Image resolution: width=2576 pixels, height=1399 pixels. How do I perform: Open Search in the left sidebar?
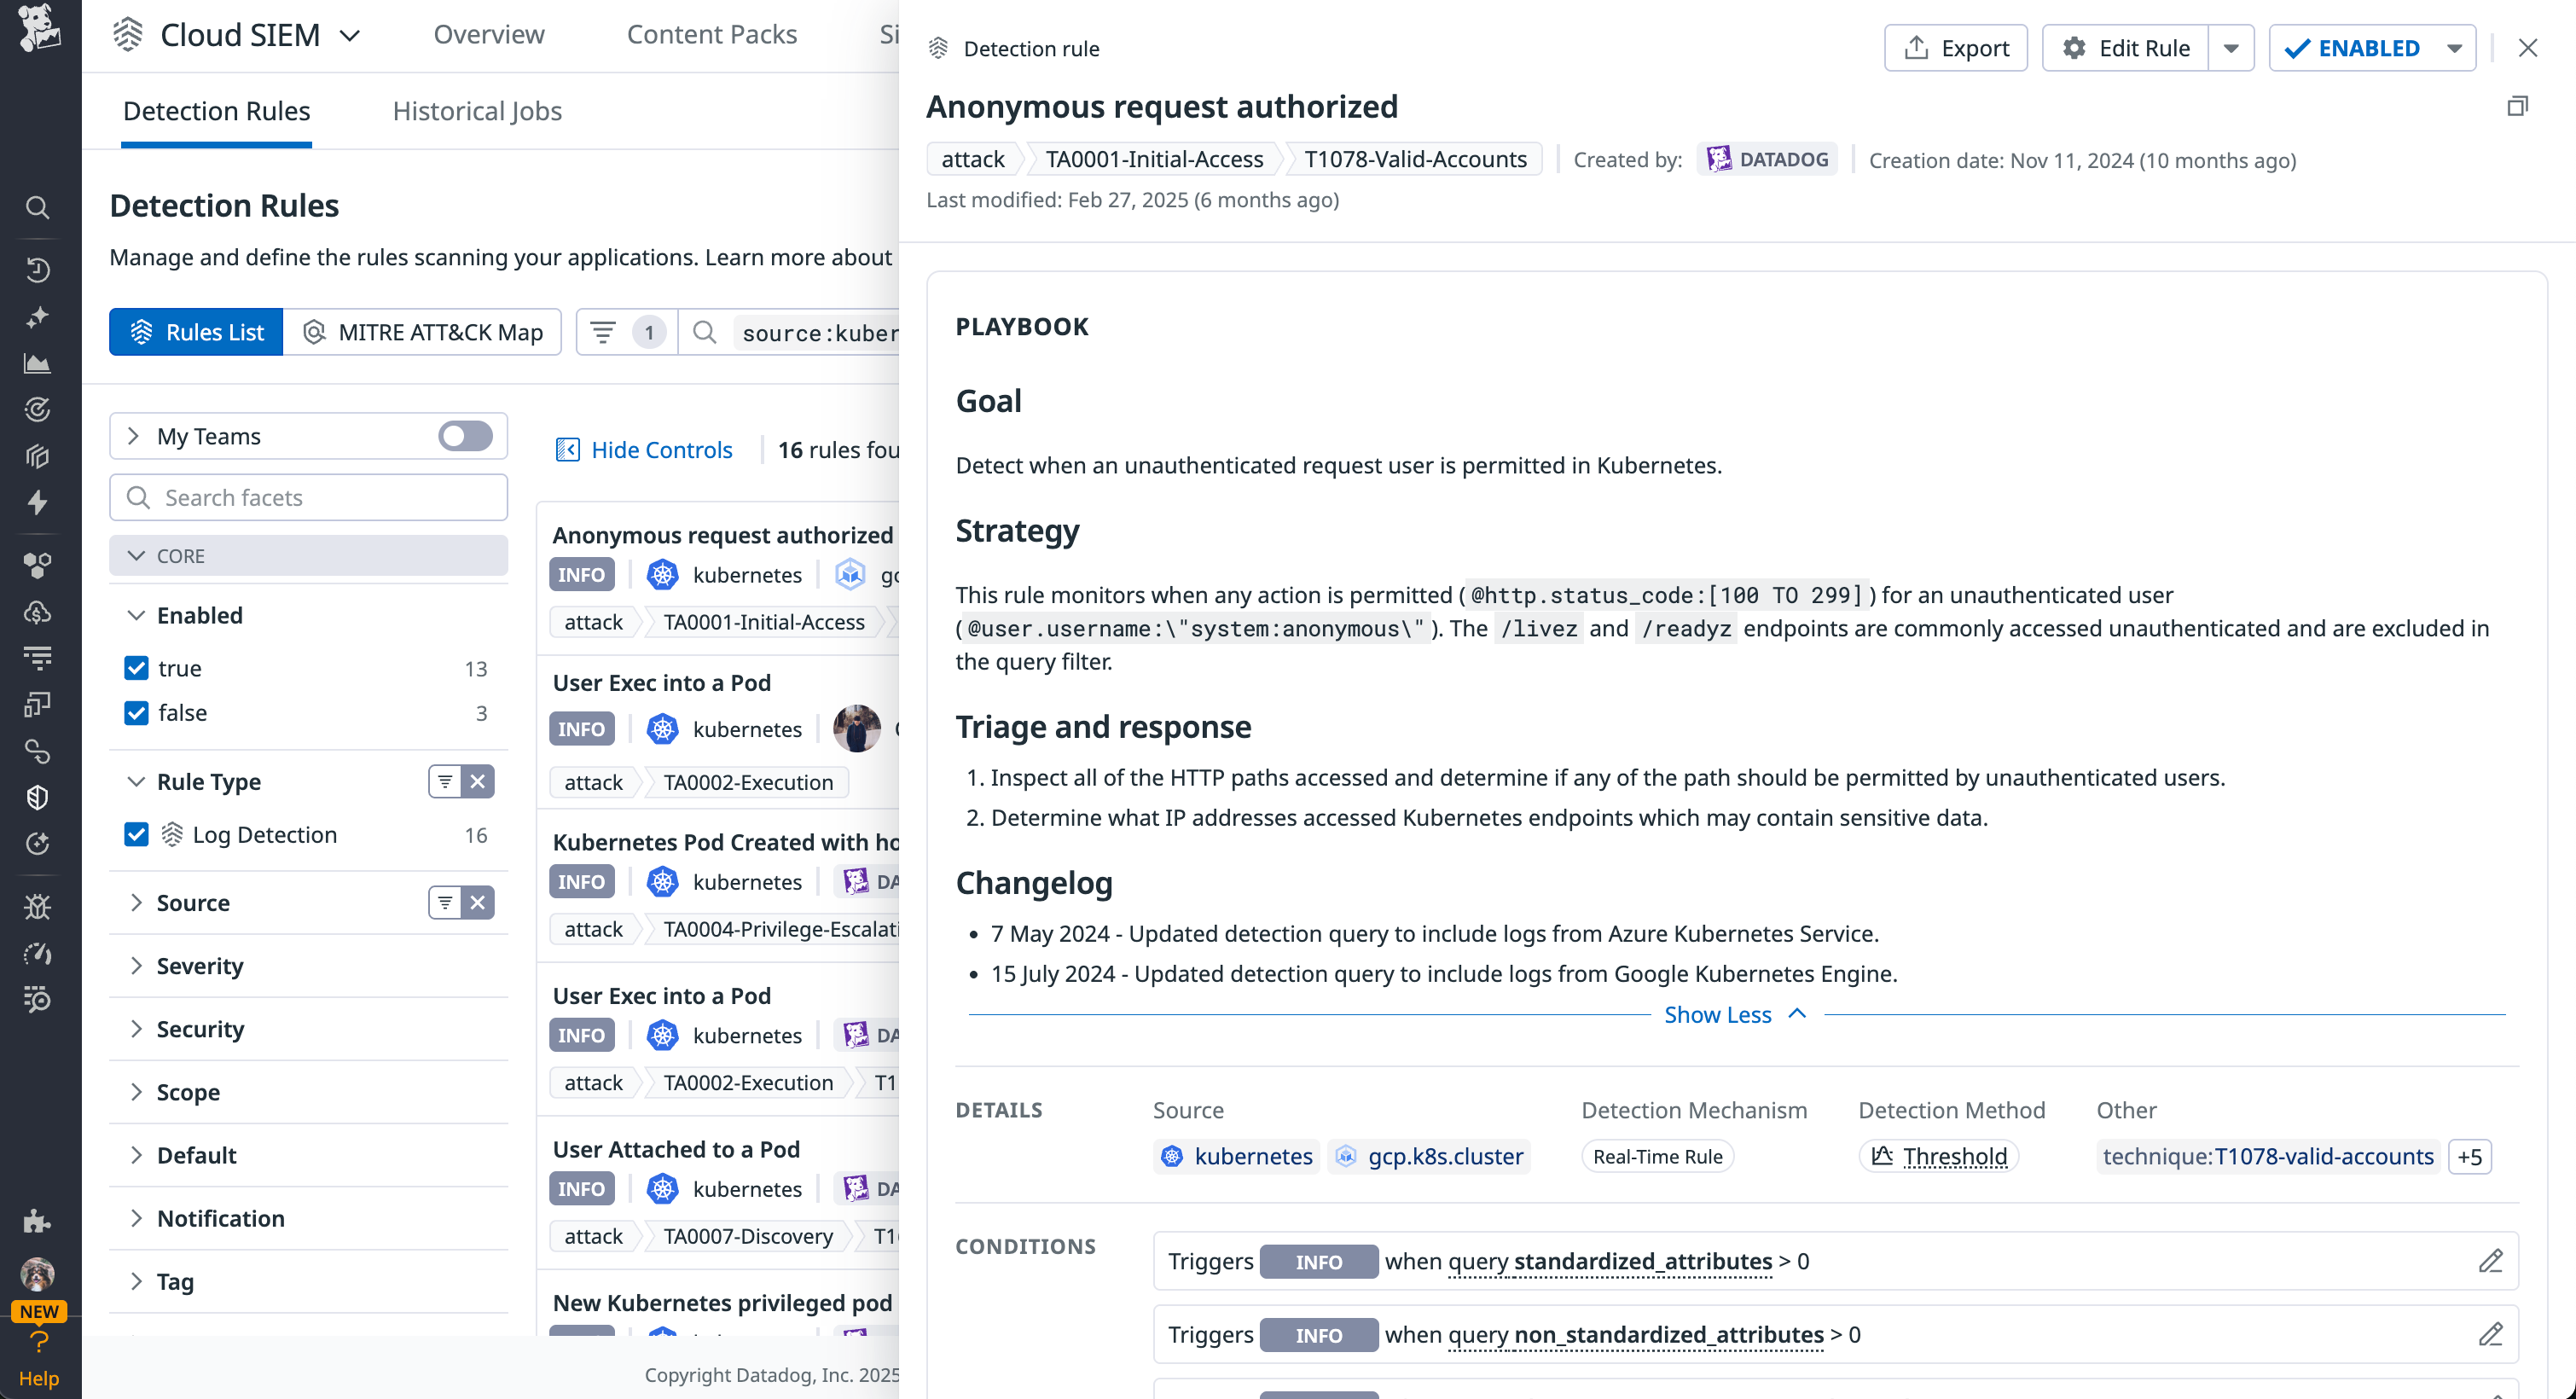pyautogui.click(x=38, y=207)
